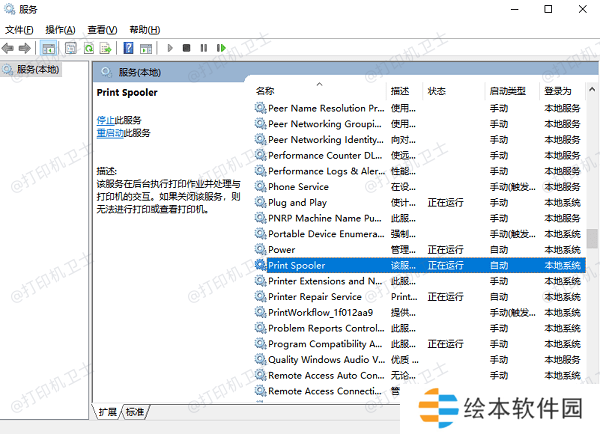Click the 重启动 link to restart service

pyautogui.click(x=110, y=132)
